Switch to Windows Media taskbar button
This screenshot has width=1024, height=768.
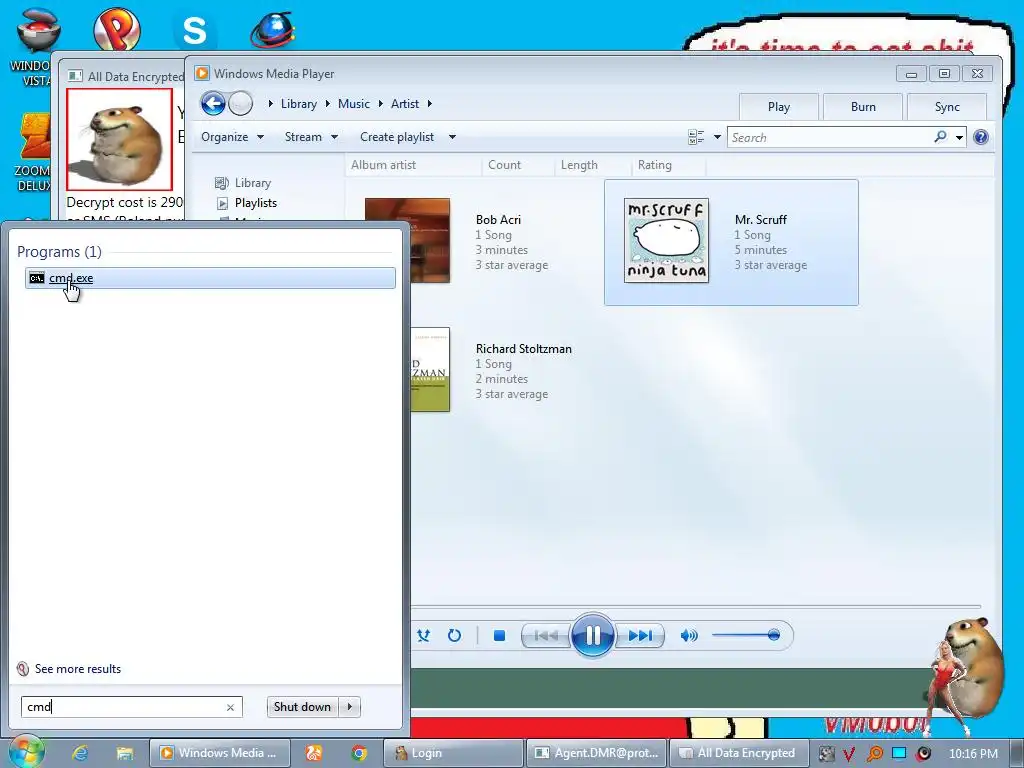219,753
